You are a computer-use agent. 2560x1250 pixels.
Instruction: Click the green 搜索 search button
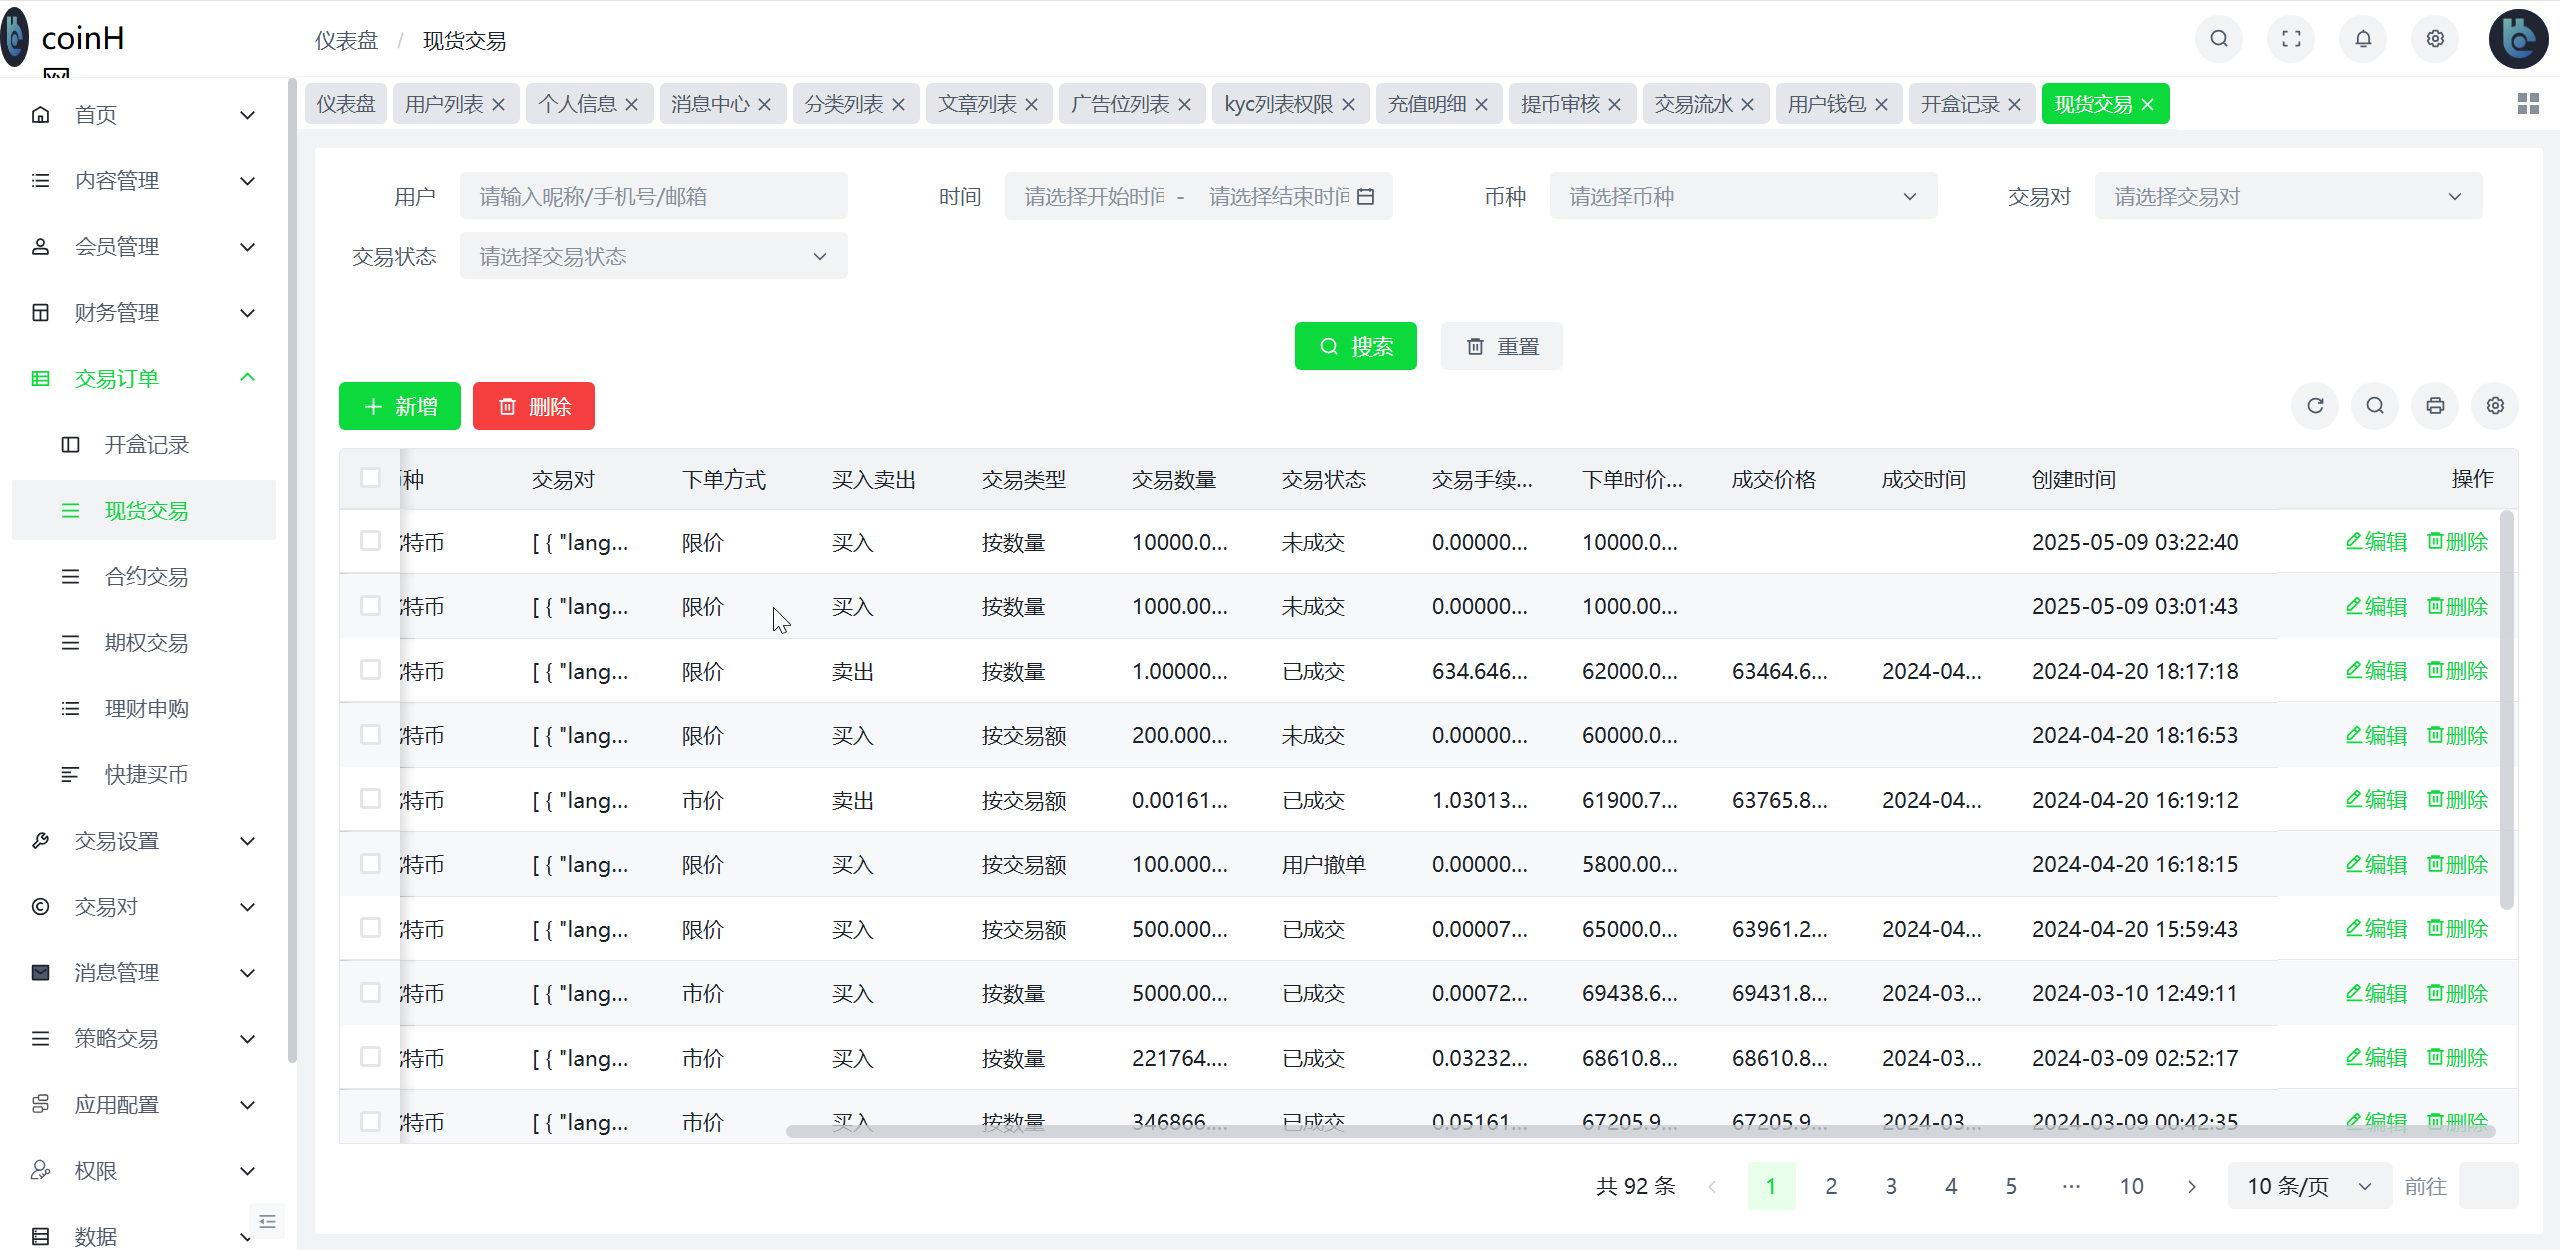[x=1355, y=345]
